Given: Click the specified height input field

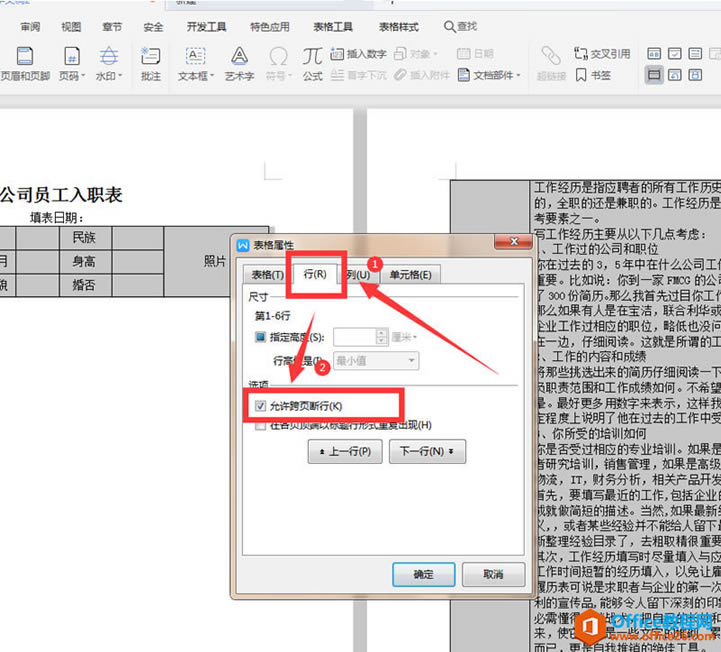Looking at the screenshot, I should pyautogui.click(x=355, y=337).
